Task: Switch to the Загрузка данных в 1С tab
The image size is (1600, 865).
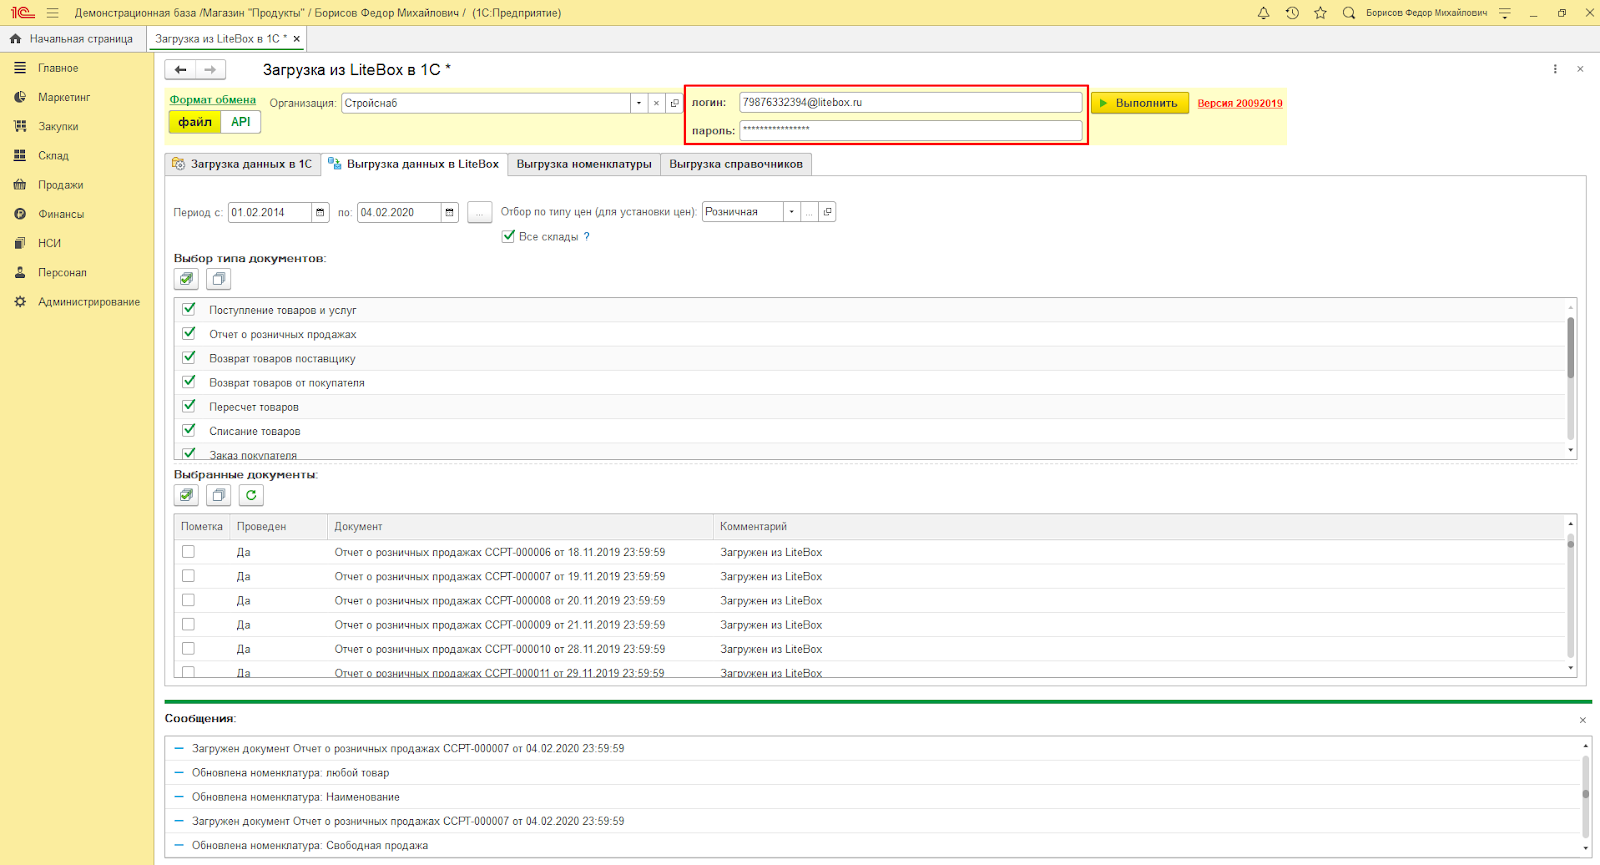Action: pos(242,164)
